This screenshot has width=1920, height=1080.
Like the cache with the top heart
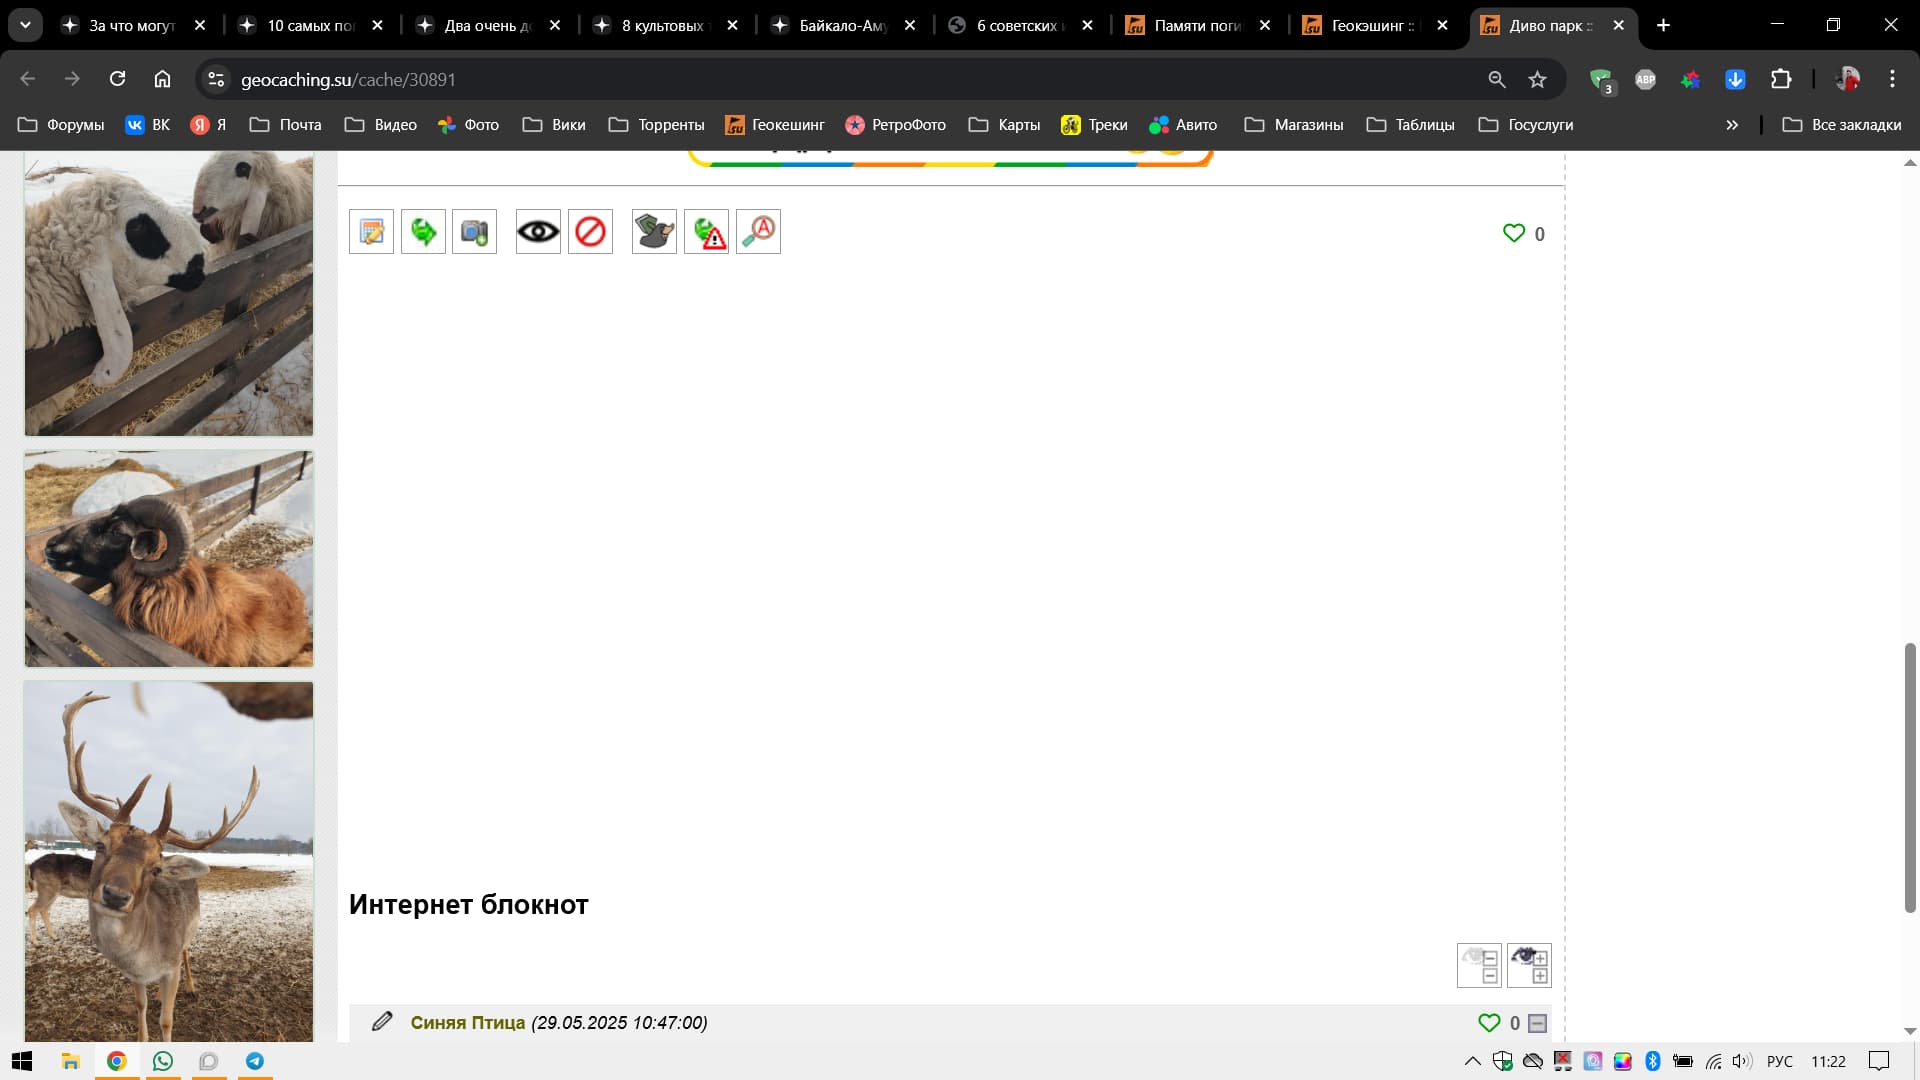(1513, 233)
